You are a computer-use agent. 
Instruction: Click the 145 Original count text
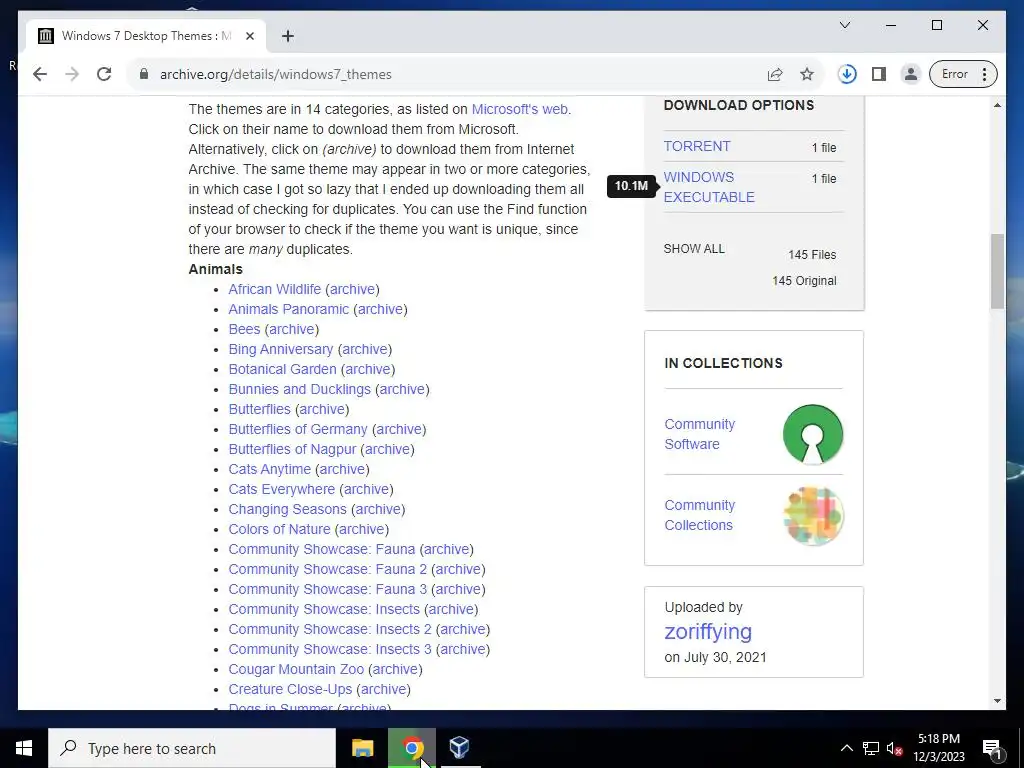click(804, 281)
